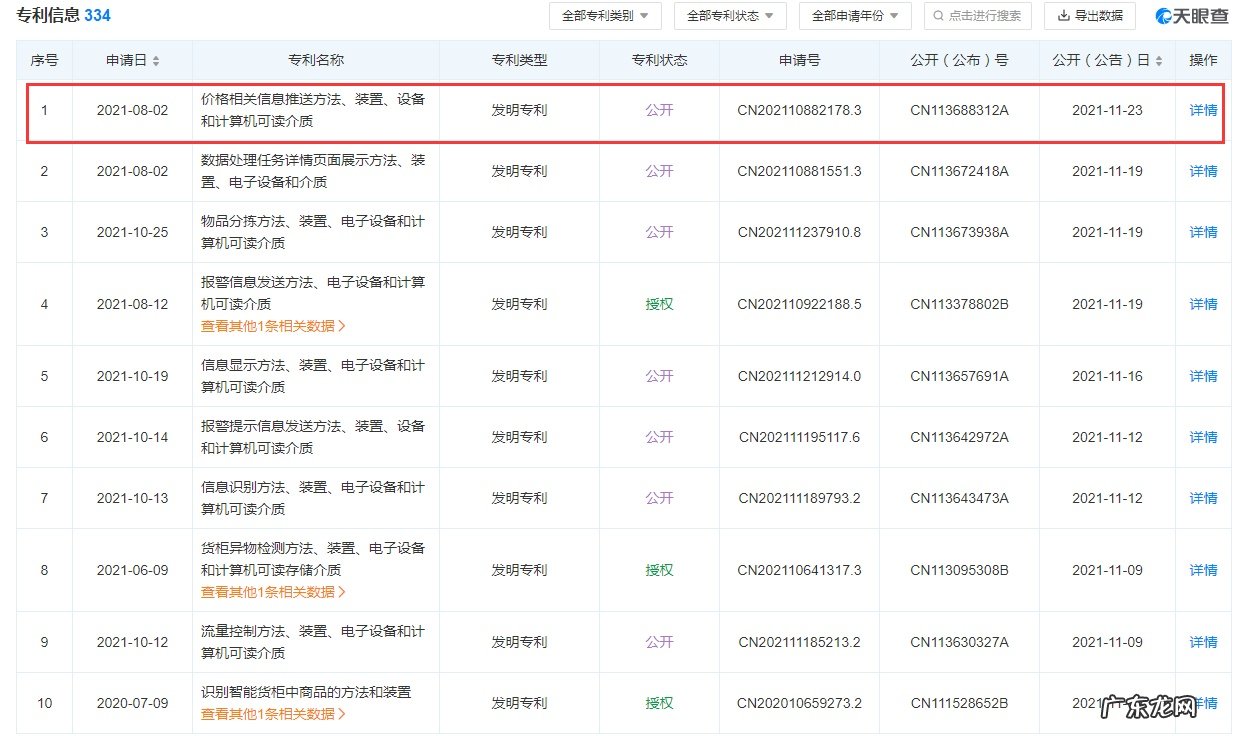Toggle sort order on 专利名称 column
This screenshot has width=1235, height=736.
(x=316, y=59)
